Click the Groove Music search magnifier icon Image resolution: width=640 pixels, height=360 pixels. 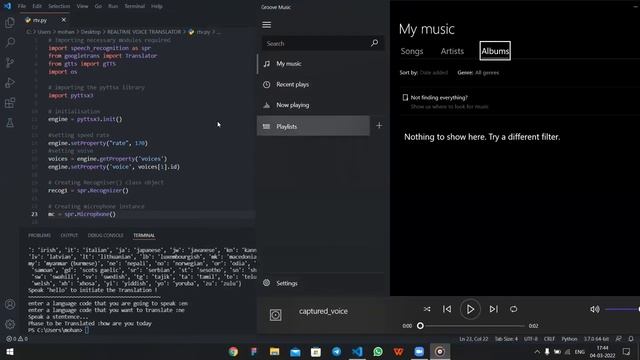coord(374,43)
